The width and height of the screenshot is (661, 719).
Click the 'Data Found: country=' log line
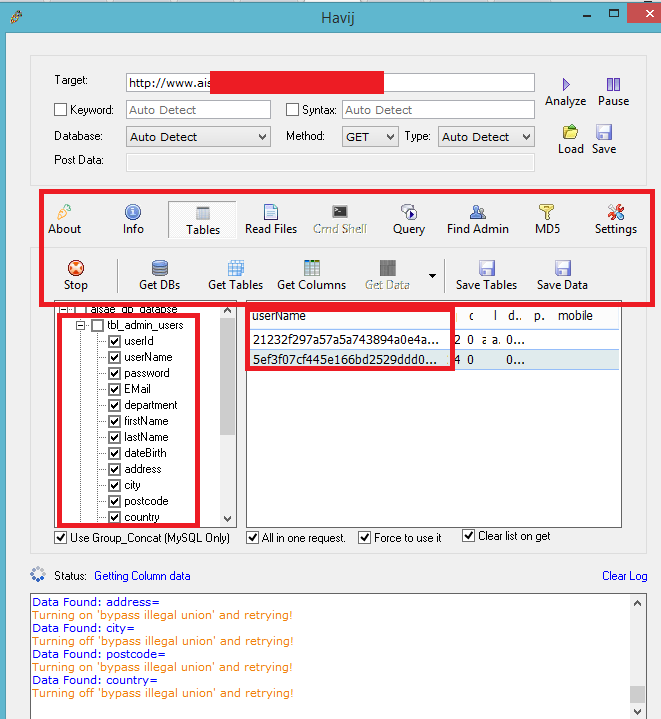(x=94, y=680)
